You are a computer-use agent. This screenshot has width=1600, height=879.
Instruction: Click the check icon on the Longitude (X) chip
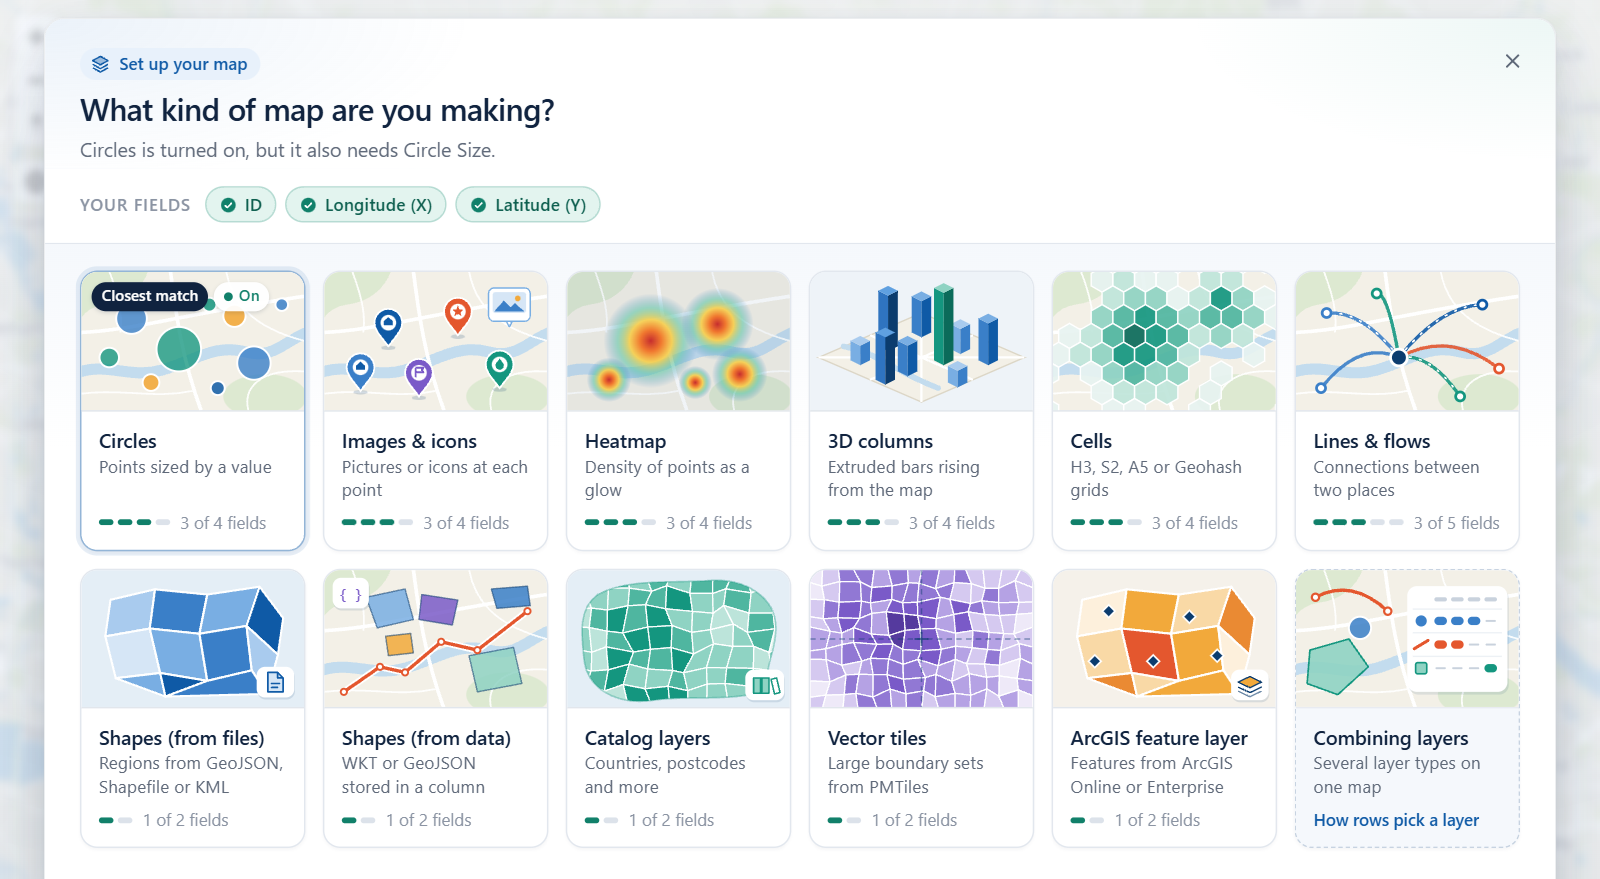308,205
